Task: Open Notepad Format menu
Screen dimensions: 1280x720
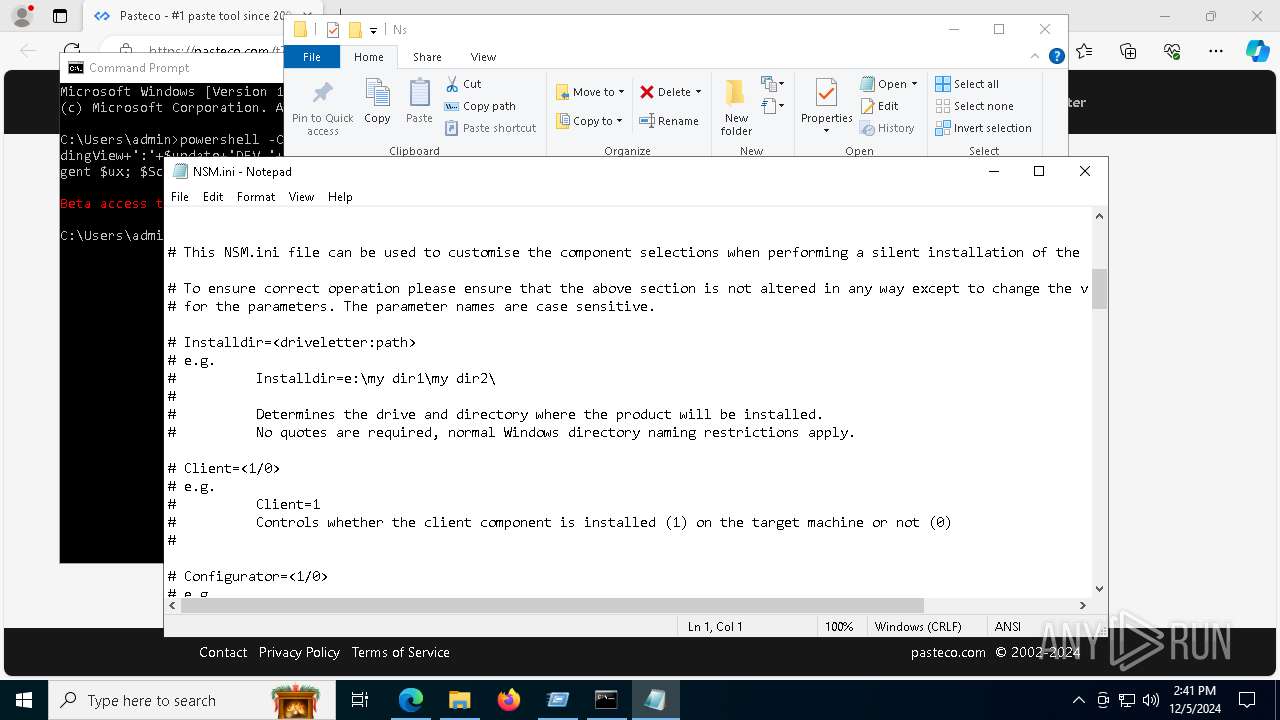Action: pyautogui.click(x=256, y=197)
